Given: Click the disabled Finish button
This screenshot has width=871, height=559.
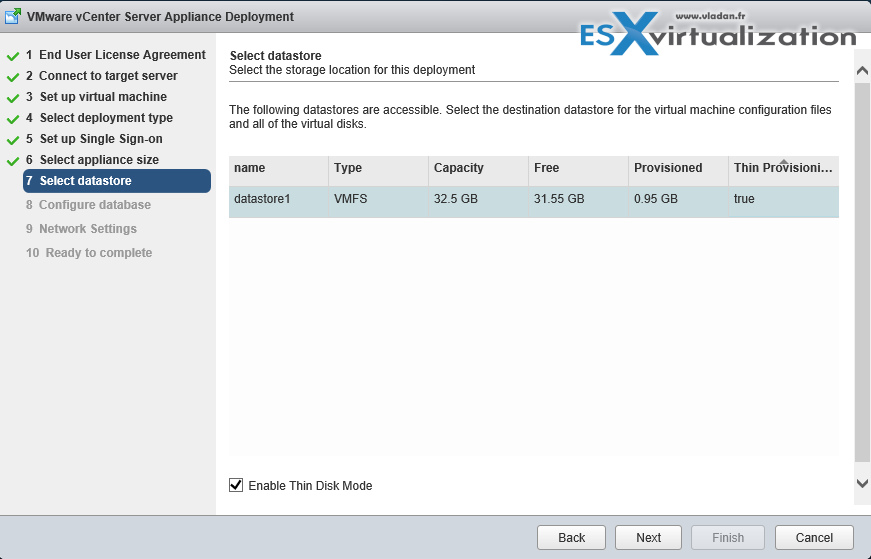Looking at the screenshot, I should click(728, 537).
